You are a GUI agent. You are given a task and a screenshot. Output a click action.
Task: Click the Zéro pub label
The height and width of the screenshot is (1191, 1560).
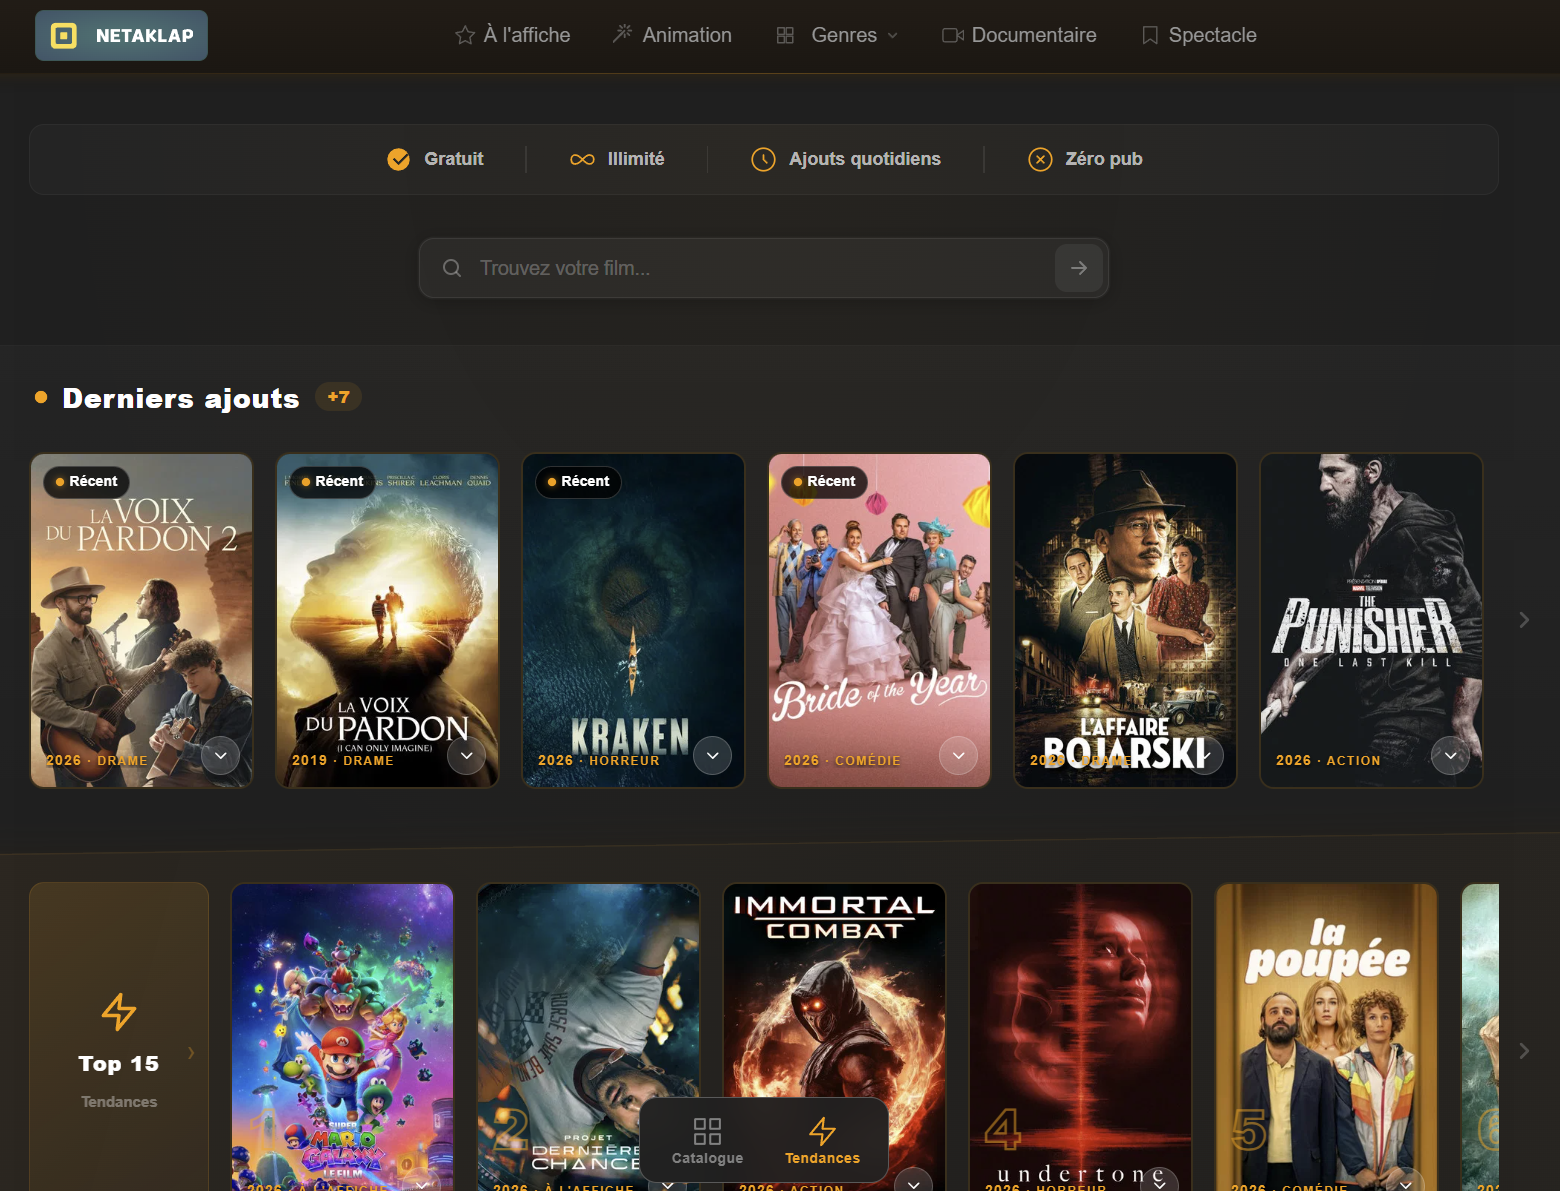tap(1104, 159)
